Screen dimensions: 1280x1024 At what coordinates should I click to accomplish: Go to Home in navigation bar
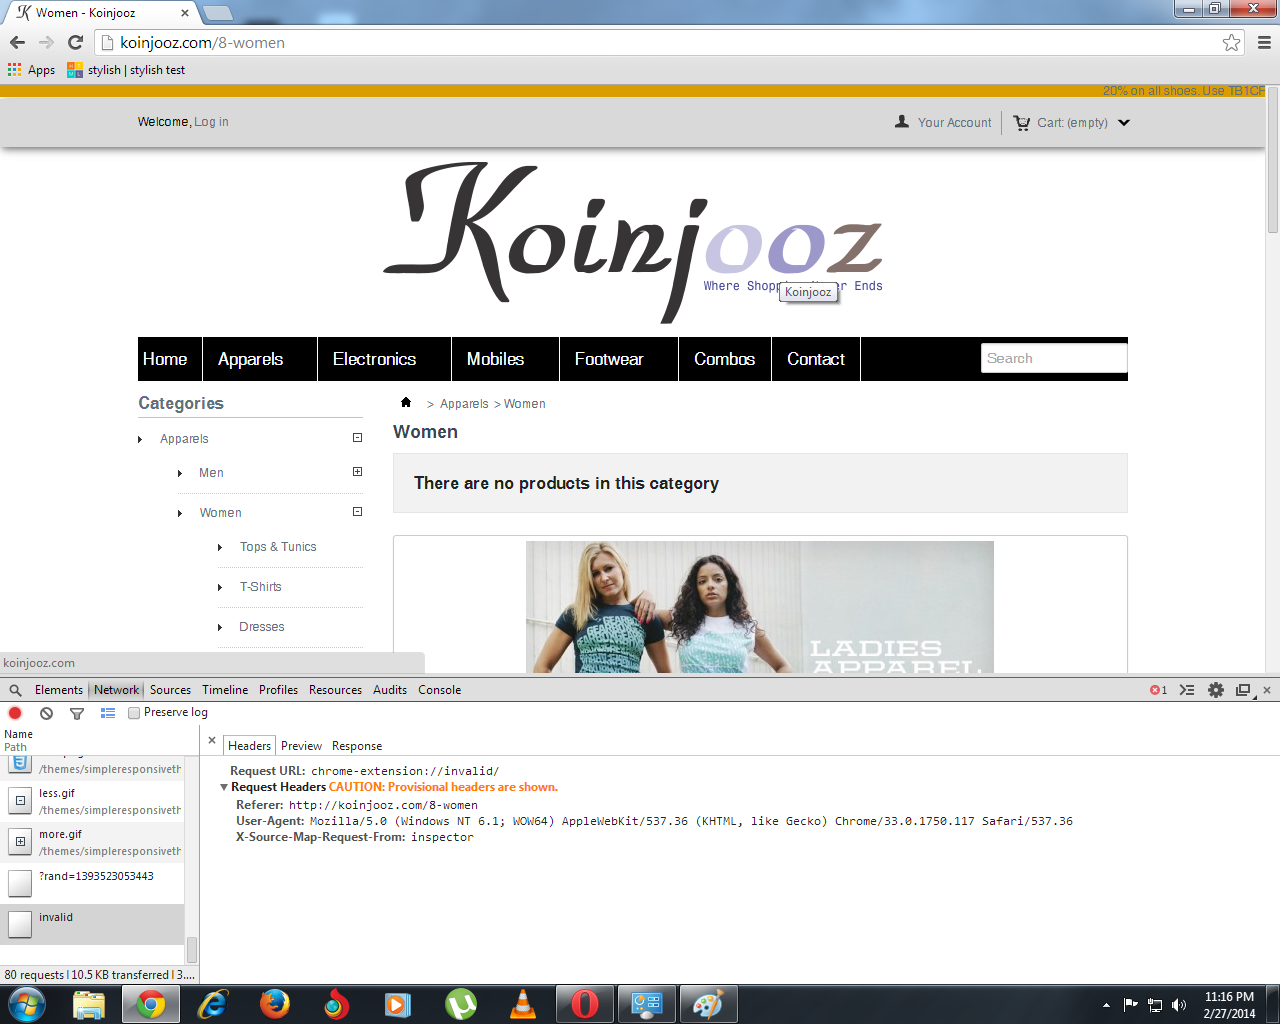coord(165,359)
